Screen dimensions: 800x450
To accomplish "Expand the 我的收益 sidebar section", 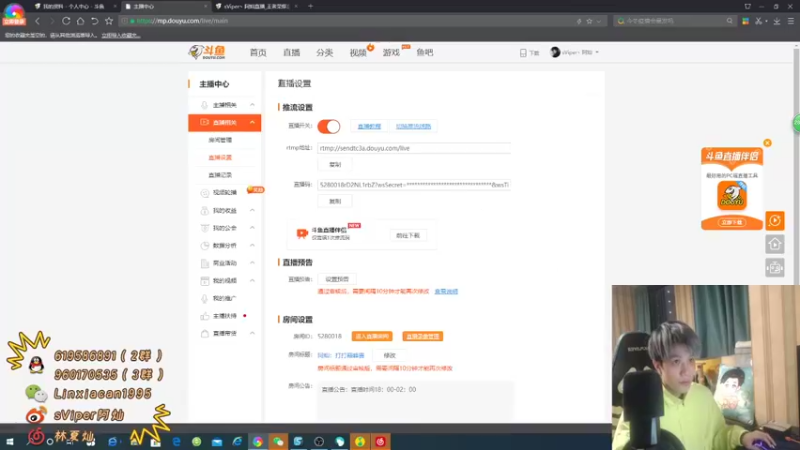I will (x=252, y=210).
